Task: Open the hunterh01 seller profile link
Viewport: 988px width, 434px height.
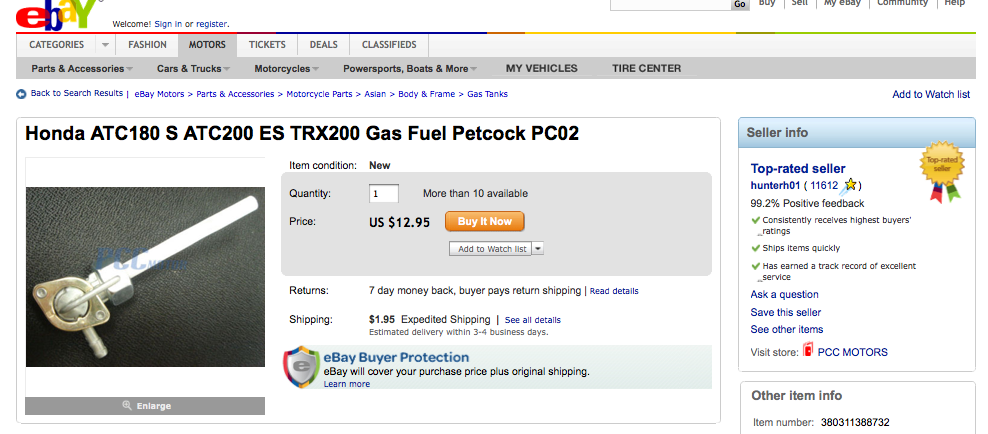Action: tap(775, 185)
